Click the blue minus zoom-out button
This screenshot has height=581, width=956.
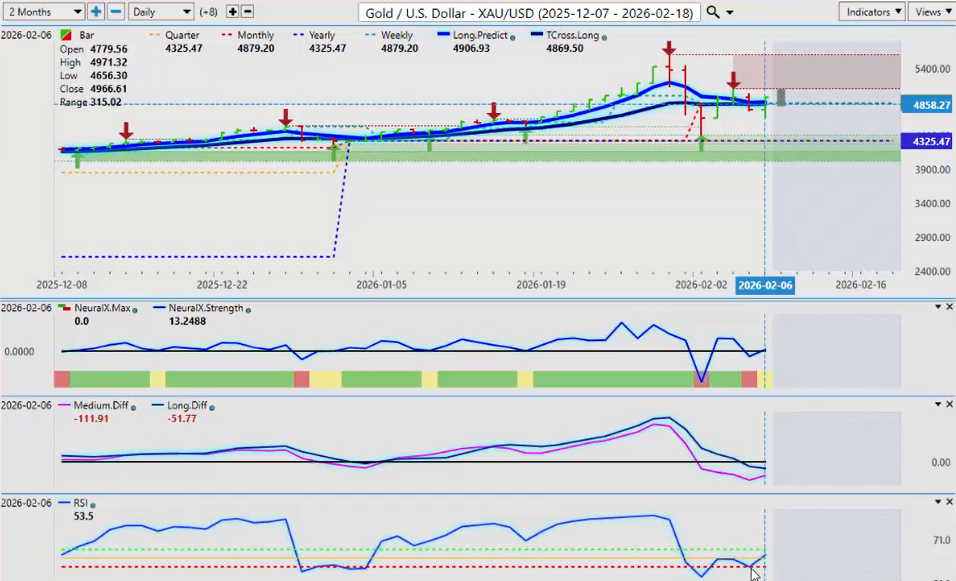(116, 12)
